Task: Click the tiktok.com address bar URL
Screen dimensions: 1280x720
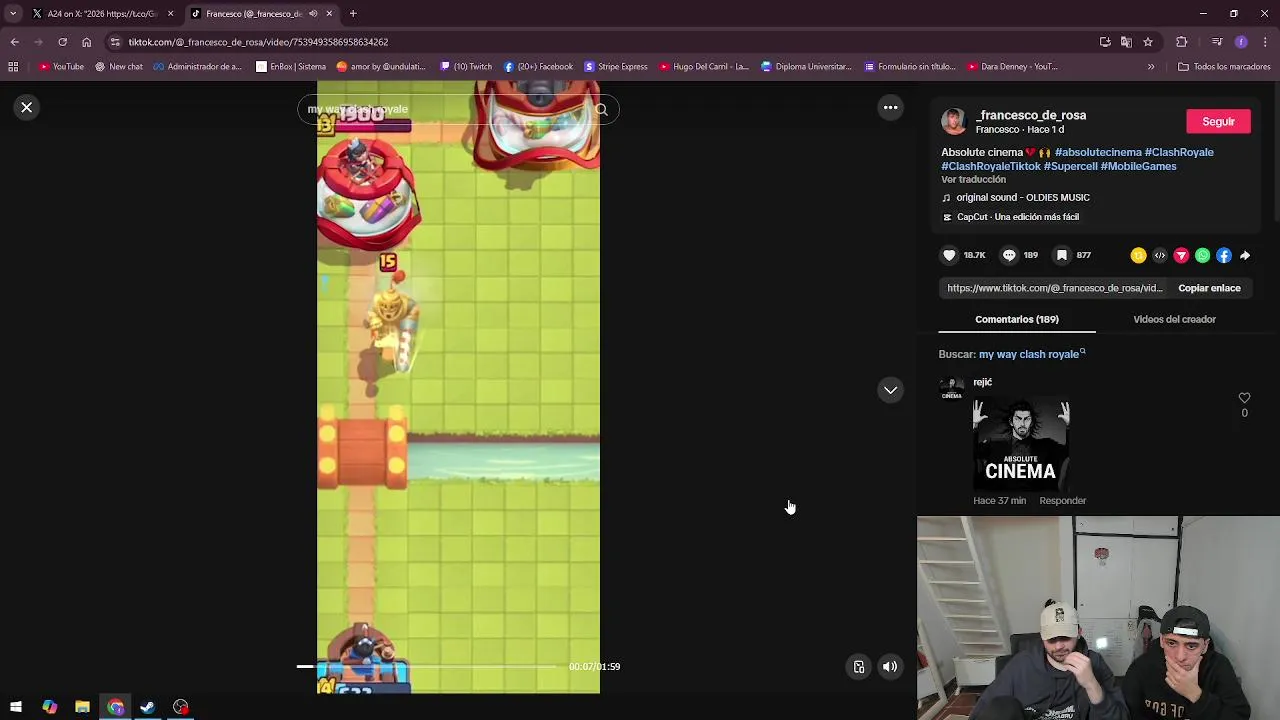Action: pos(258,42)
